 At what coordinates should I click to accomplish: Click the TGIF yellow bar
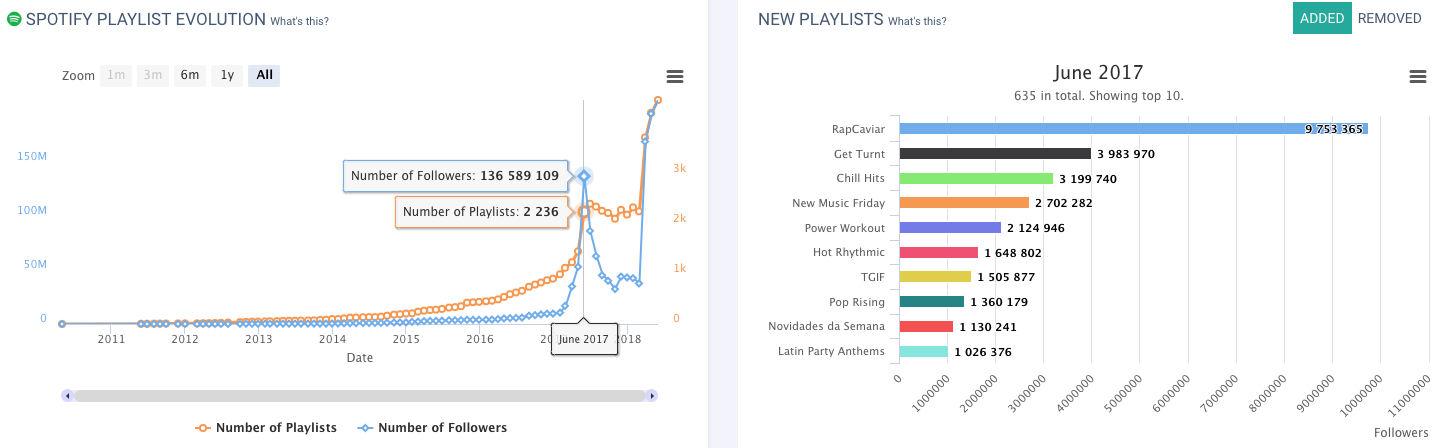pos(936,277)
